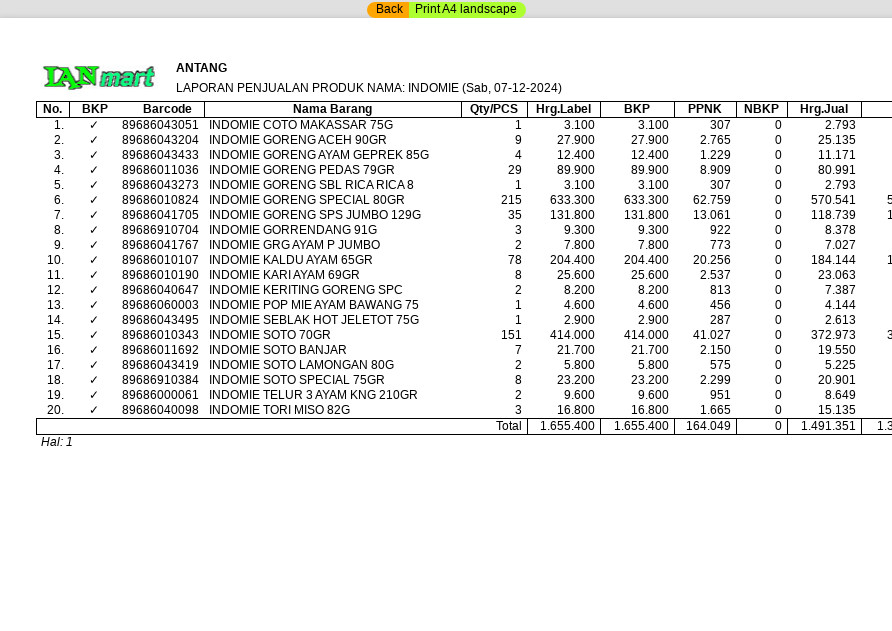Click the Hrg.Jual column header

coord(824,109)
